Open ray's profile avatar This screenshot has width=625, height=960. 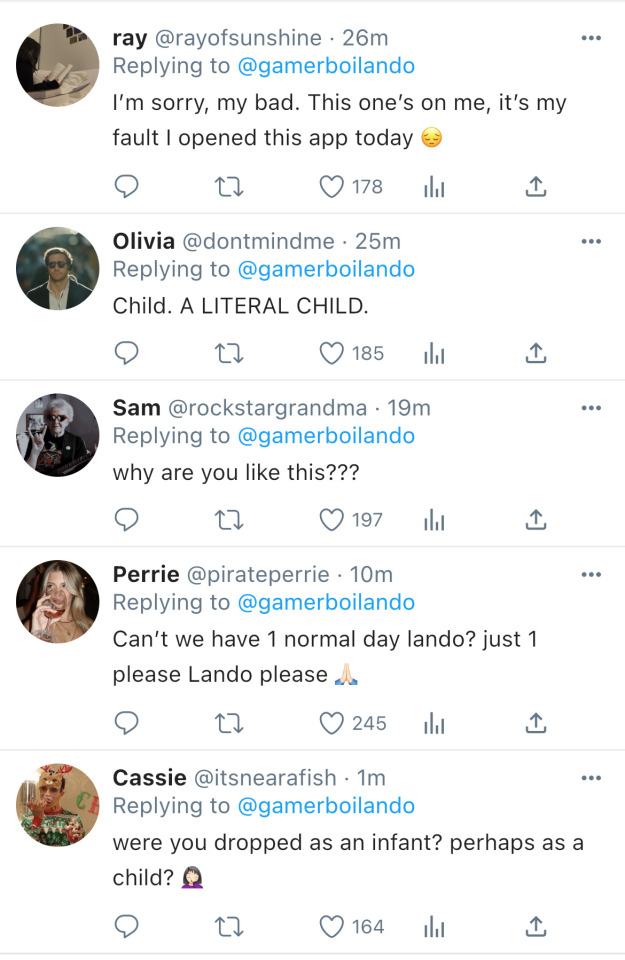point(58,64)
